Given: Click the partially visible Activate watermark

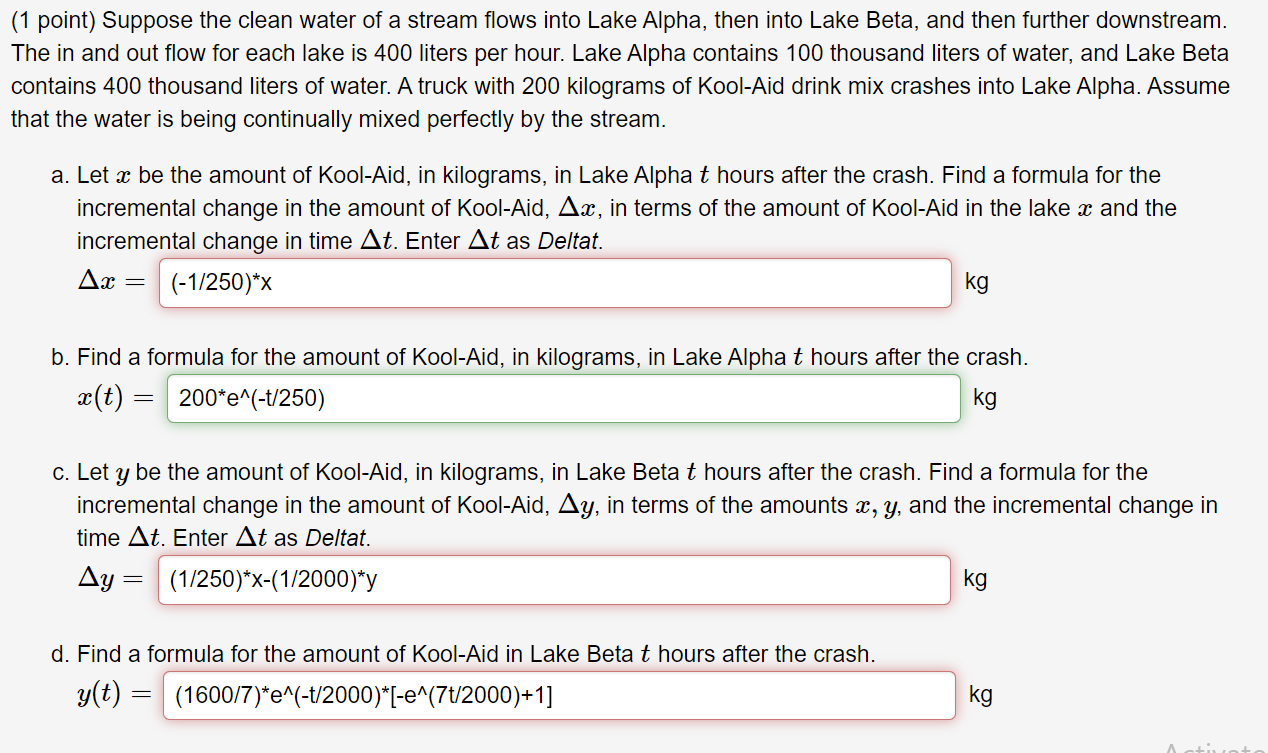Looking at the screenshot, I should [x=1210, y=748].
